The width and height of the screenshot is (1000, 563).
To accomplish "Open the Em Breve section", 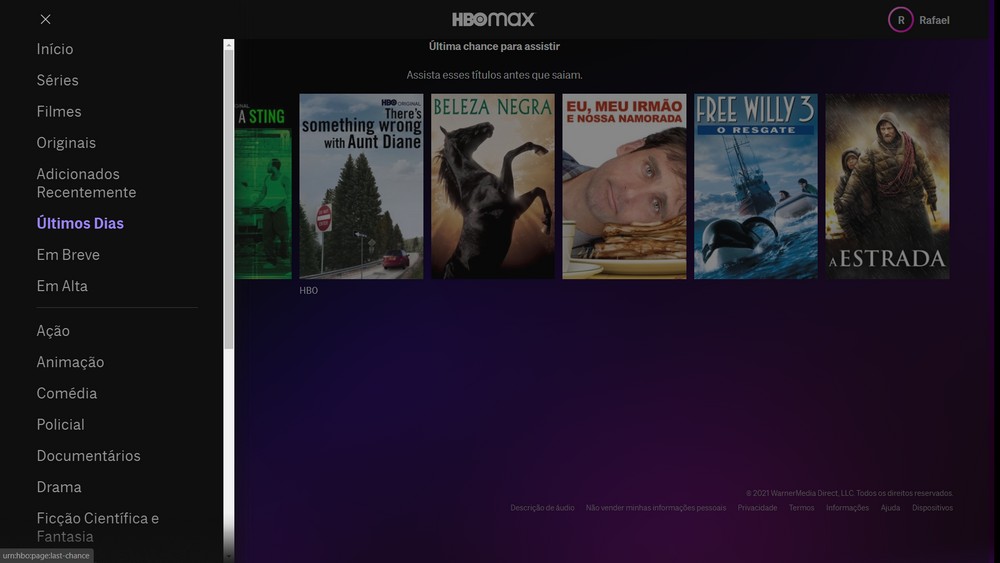I will click(x=68, y=255).
